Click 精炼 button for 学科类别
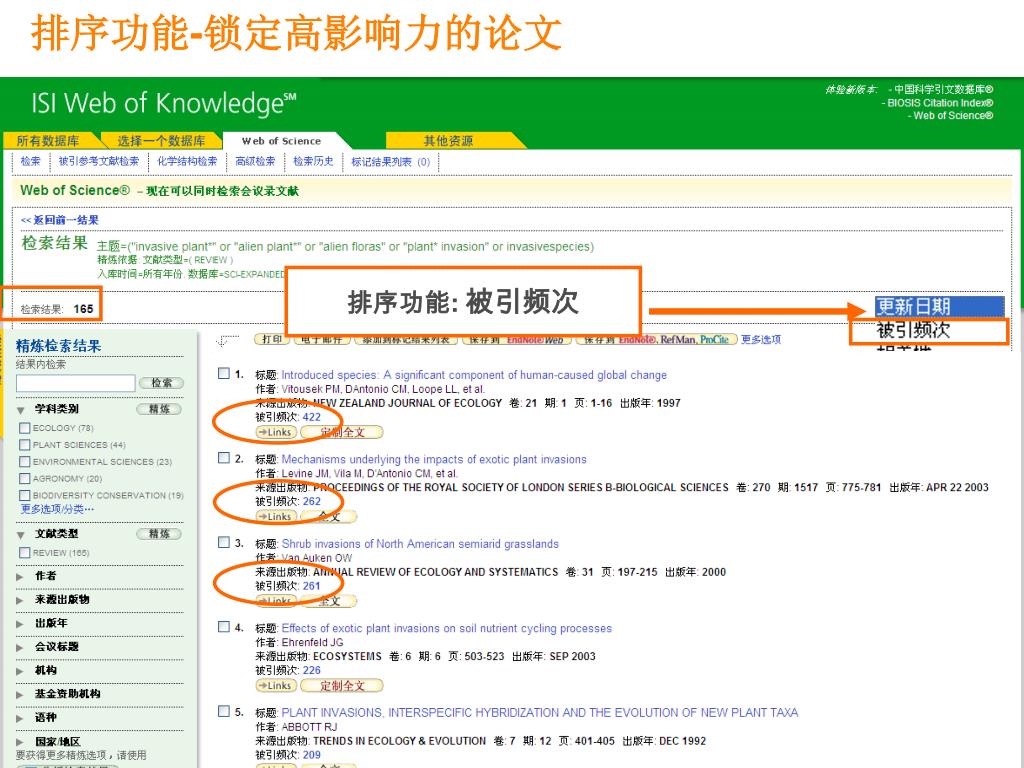This screenshot has height=768, width=1024. [159, 409]
